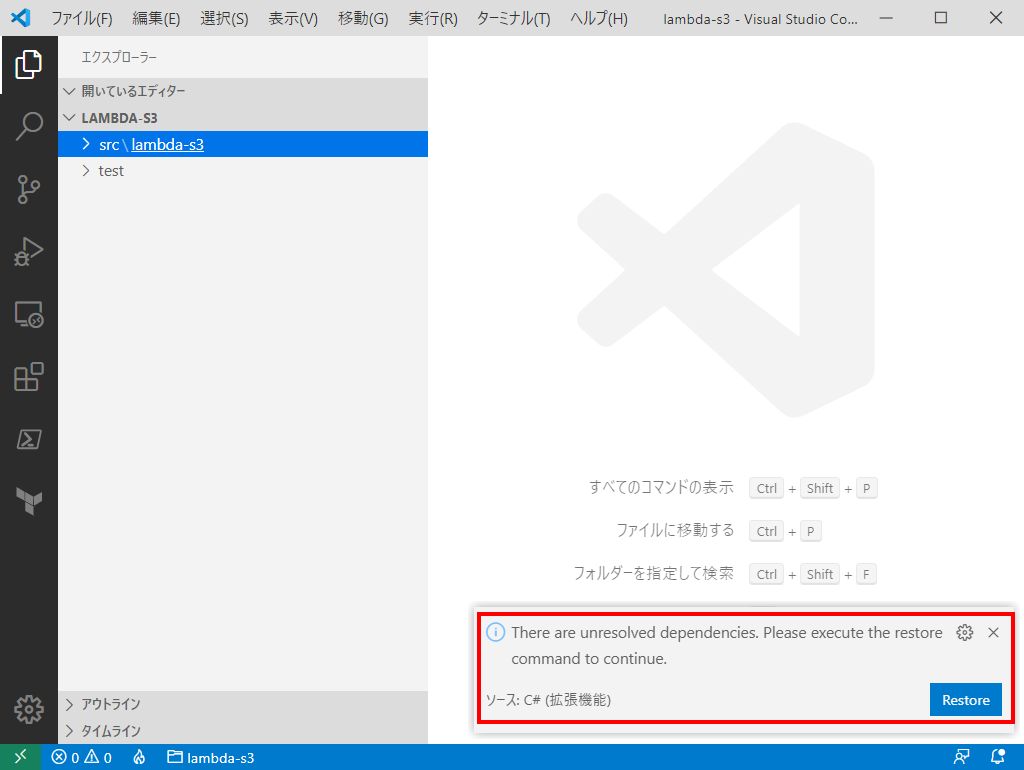Open the notifications bell in status bar

click(996, 757)
